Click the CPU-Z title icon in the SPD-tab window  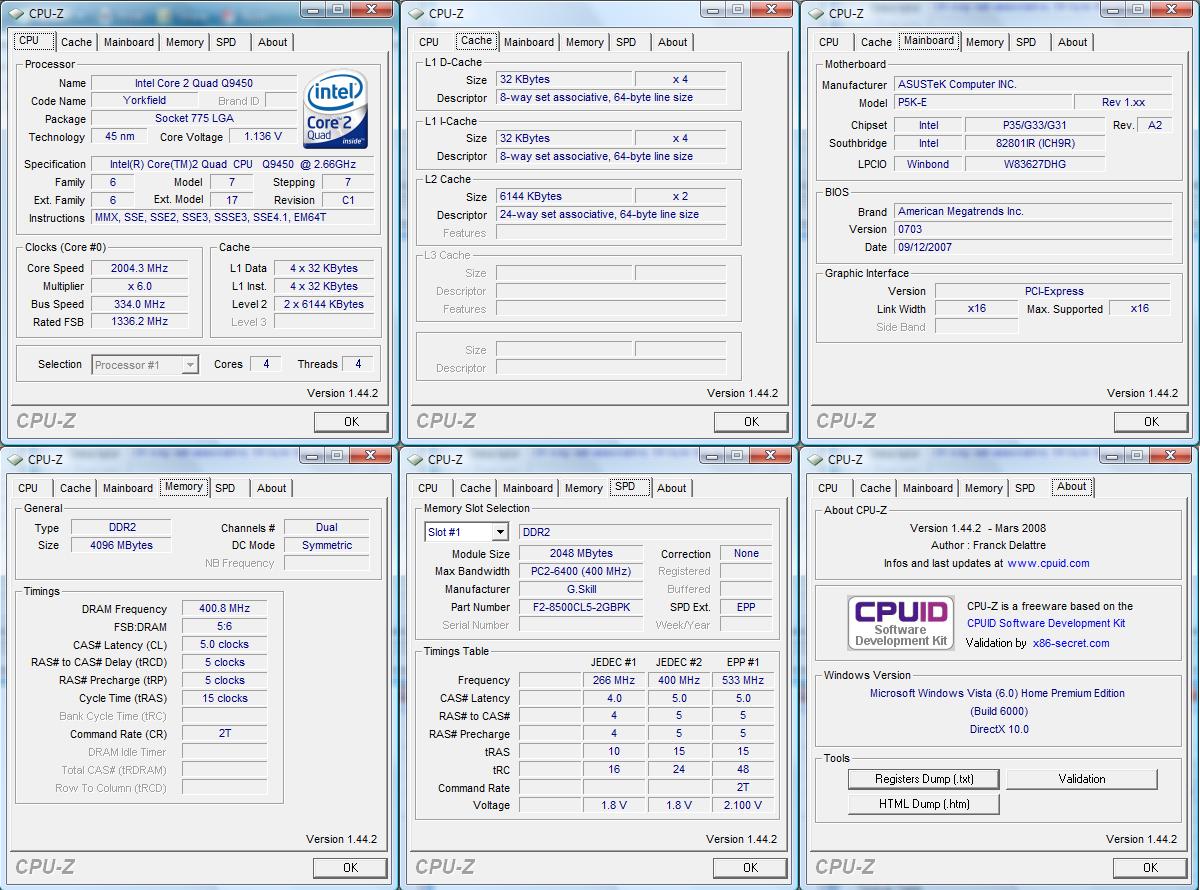(x=415, y=459)
